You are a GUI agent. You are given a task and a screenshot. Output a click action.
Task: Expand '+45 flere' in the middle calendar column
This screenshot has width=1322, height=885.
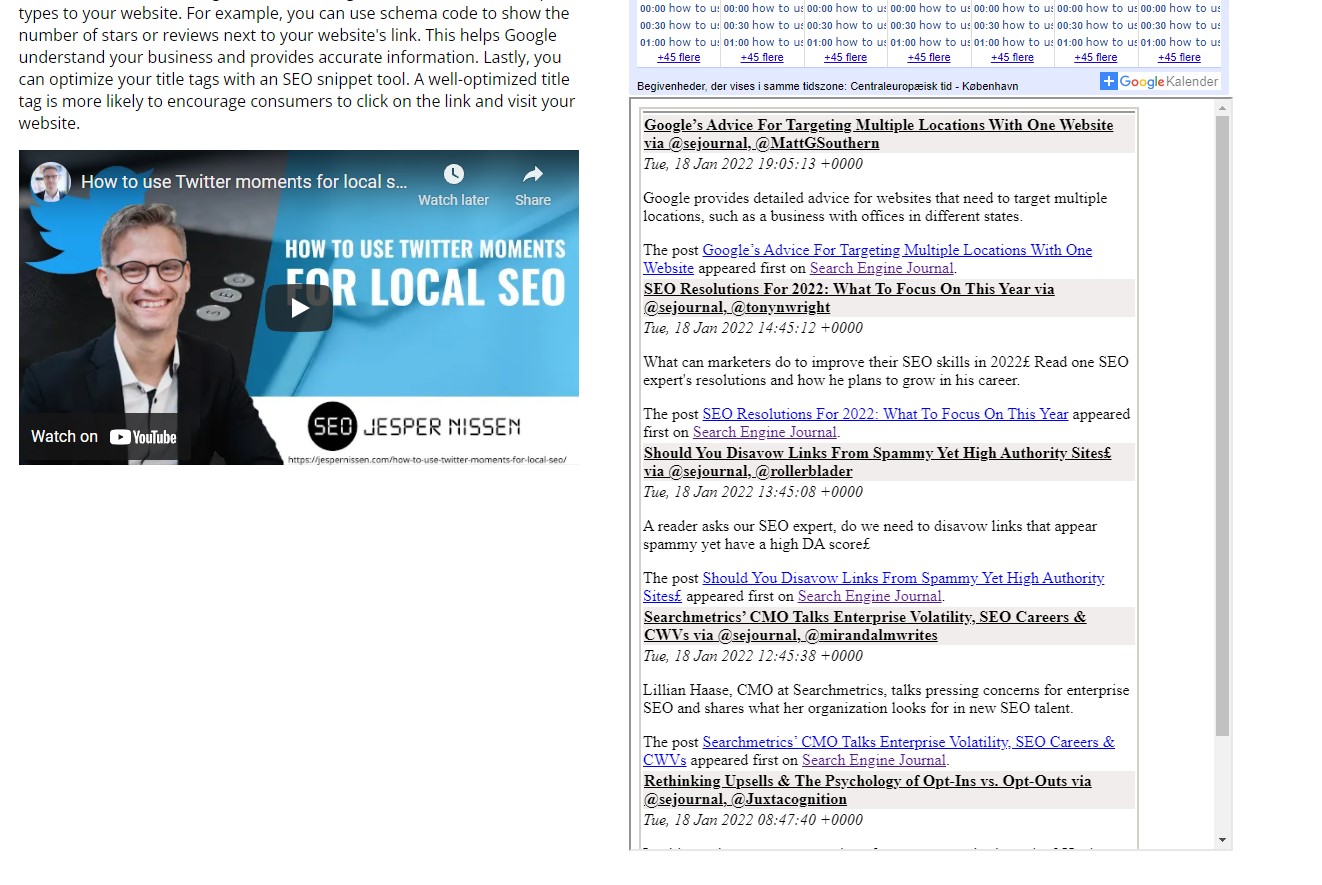pos(929,57)
